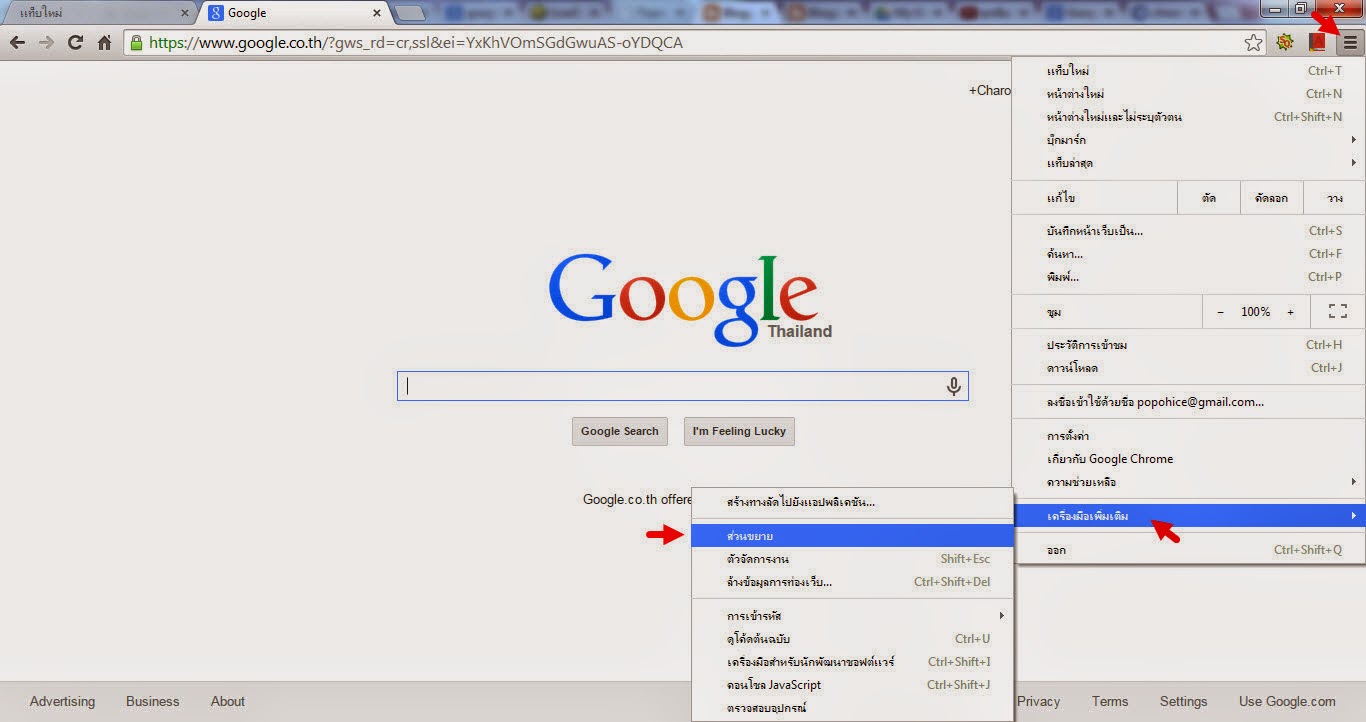Reload the current page
This screenshot has width=1366, height=722.
tap(75, 43)
